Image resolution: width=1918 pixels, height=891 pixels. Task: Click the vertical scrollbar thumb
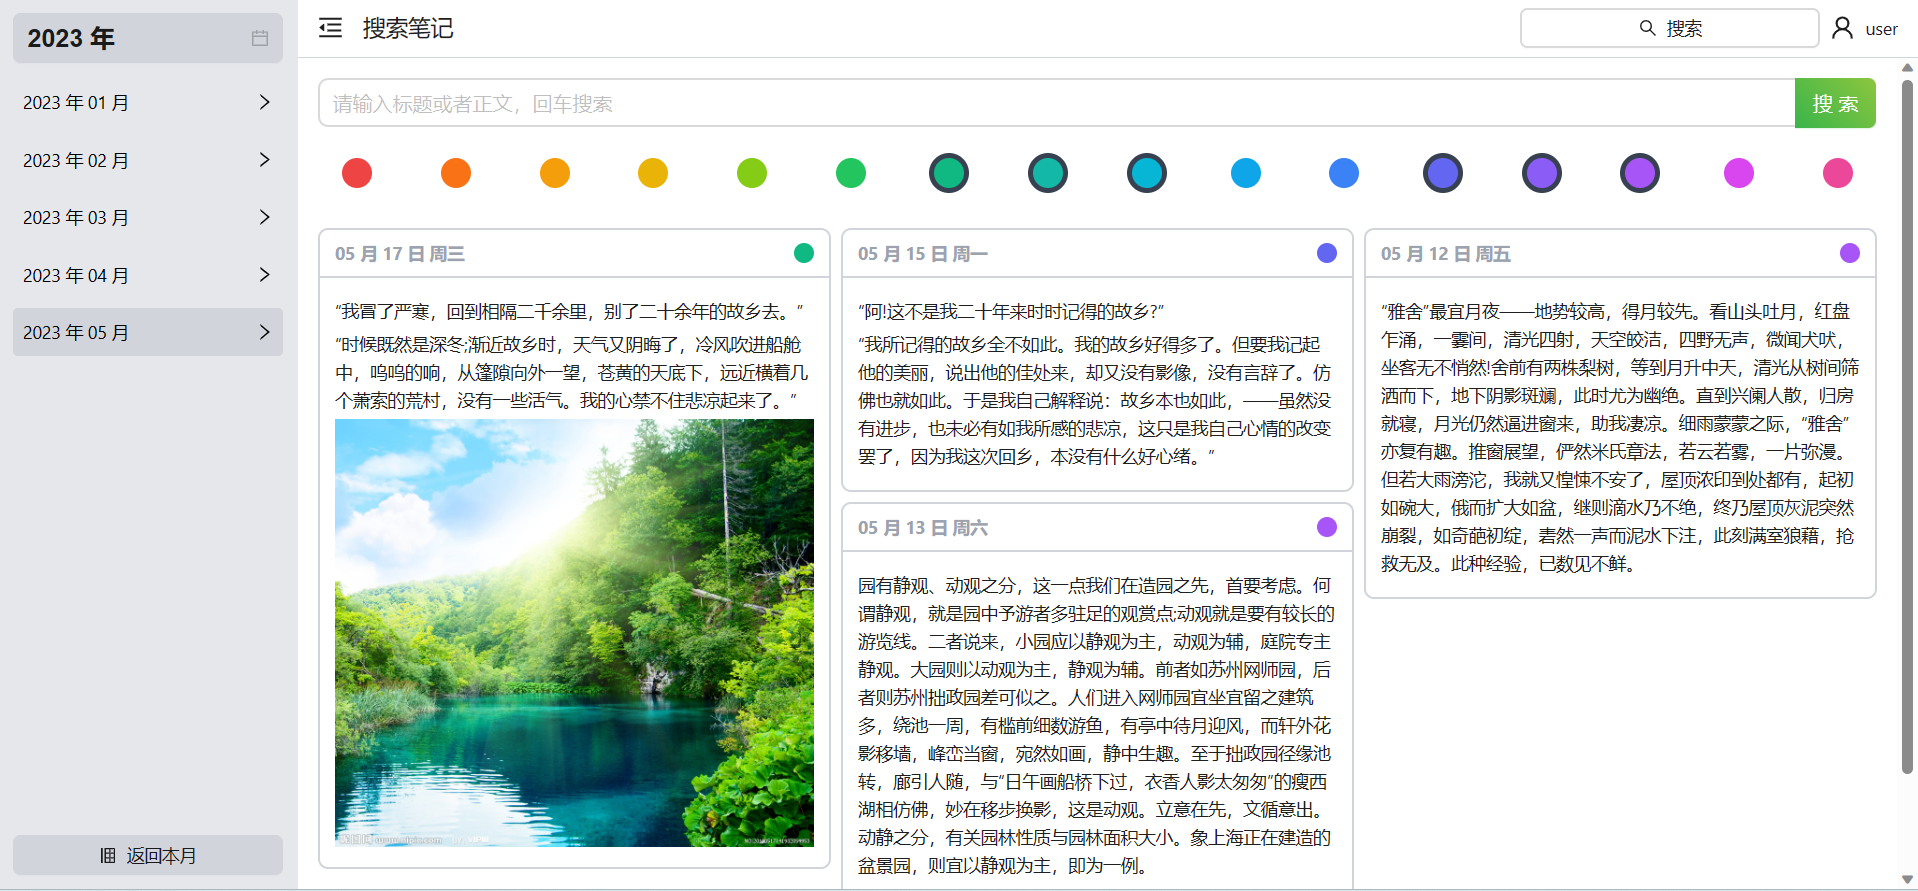(x=1907, y=427)
